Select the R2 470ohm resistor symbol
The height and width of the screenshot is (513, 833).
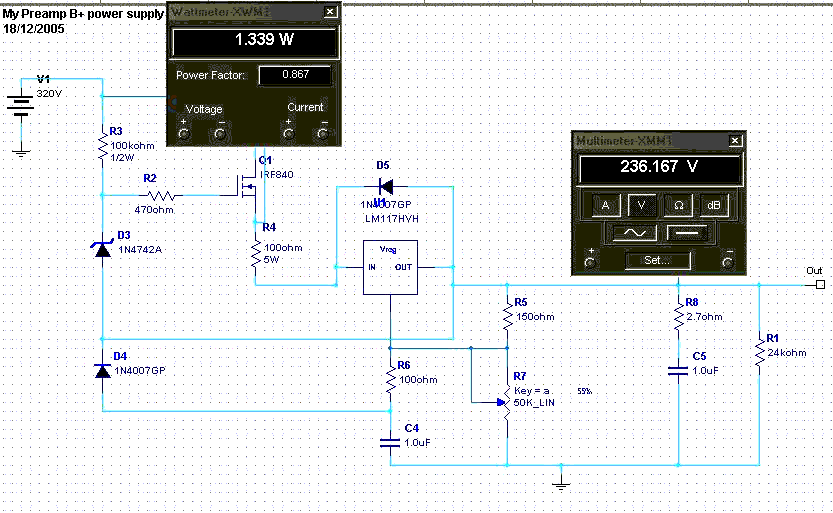(x=160, y=195)
